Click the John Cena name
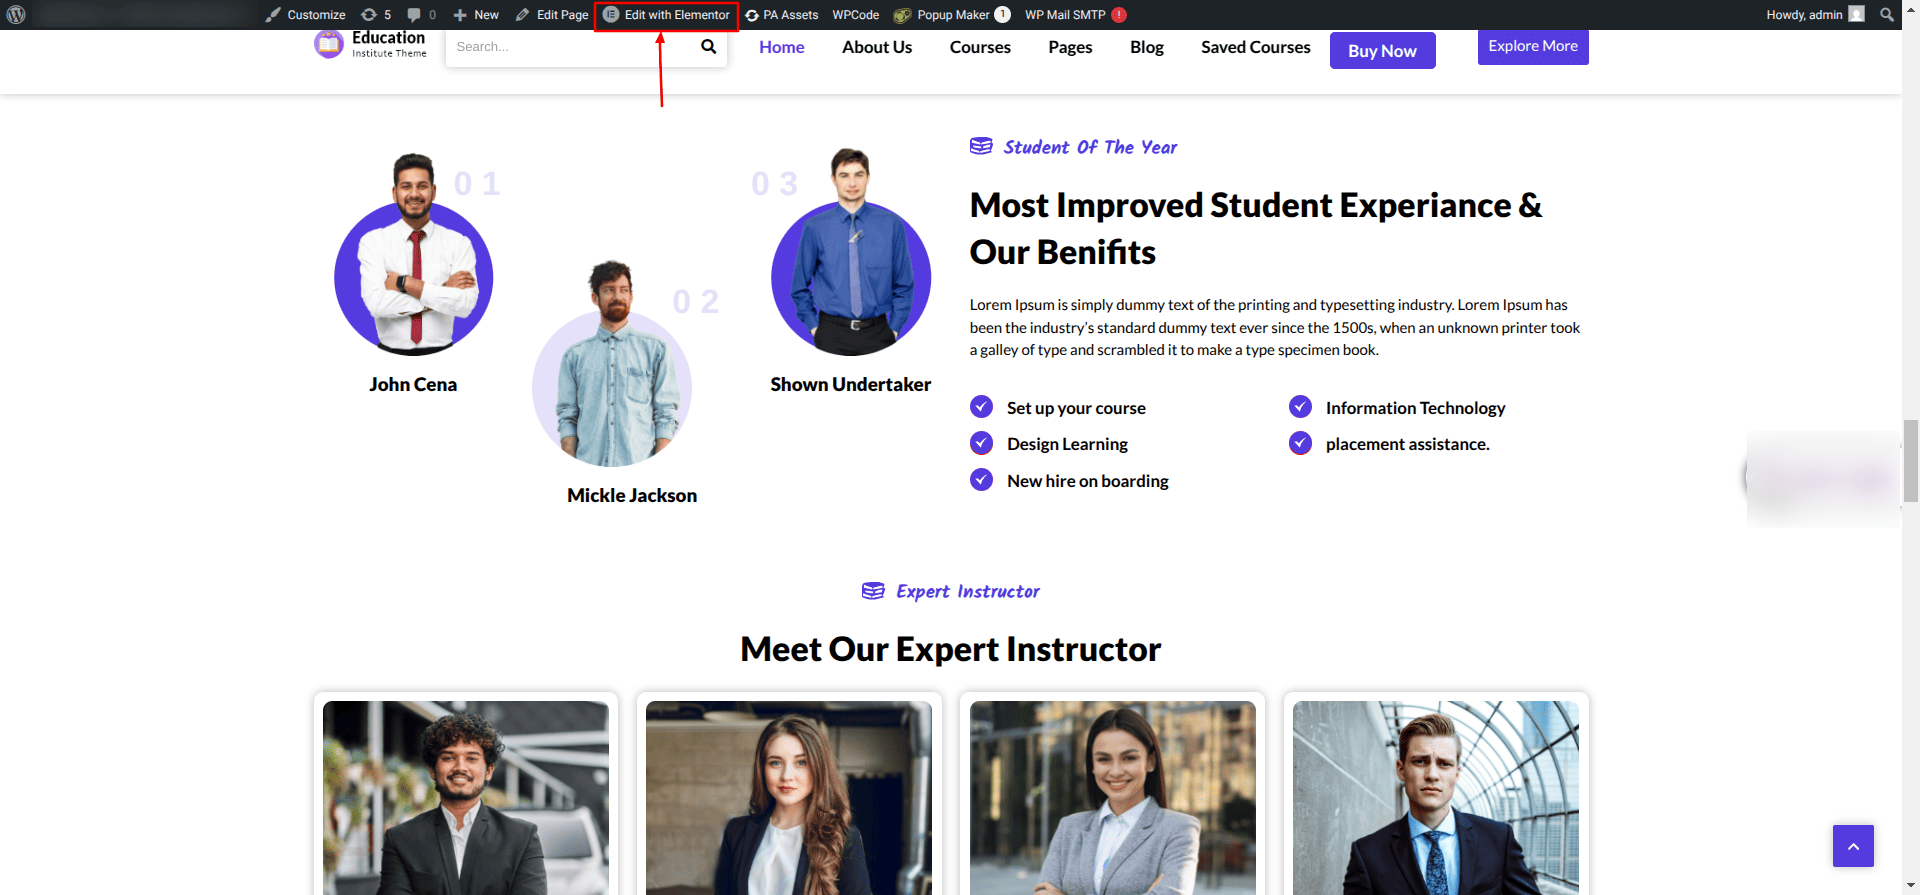This screenshot has height=895, width=1920. point(413,385)
